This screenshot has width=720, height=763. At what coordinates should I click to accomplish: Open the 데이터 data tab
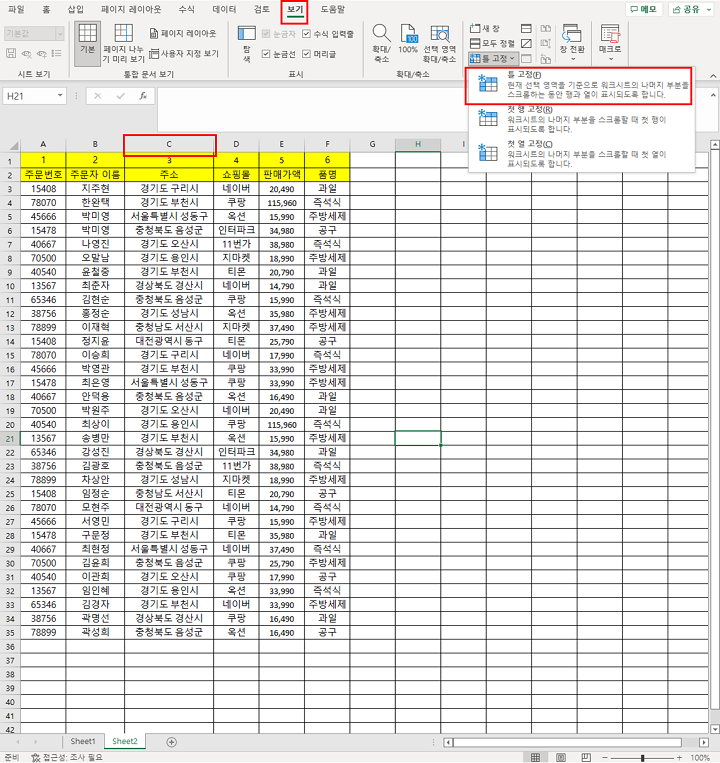click(x=224, y=9)
